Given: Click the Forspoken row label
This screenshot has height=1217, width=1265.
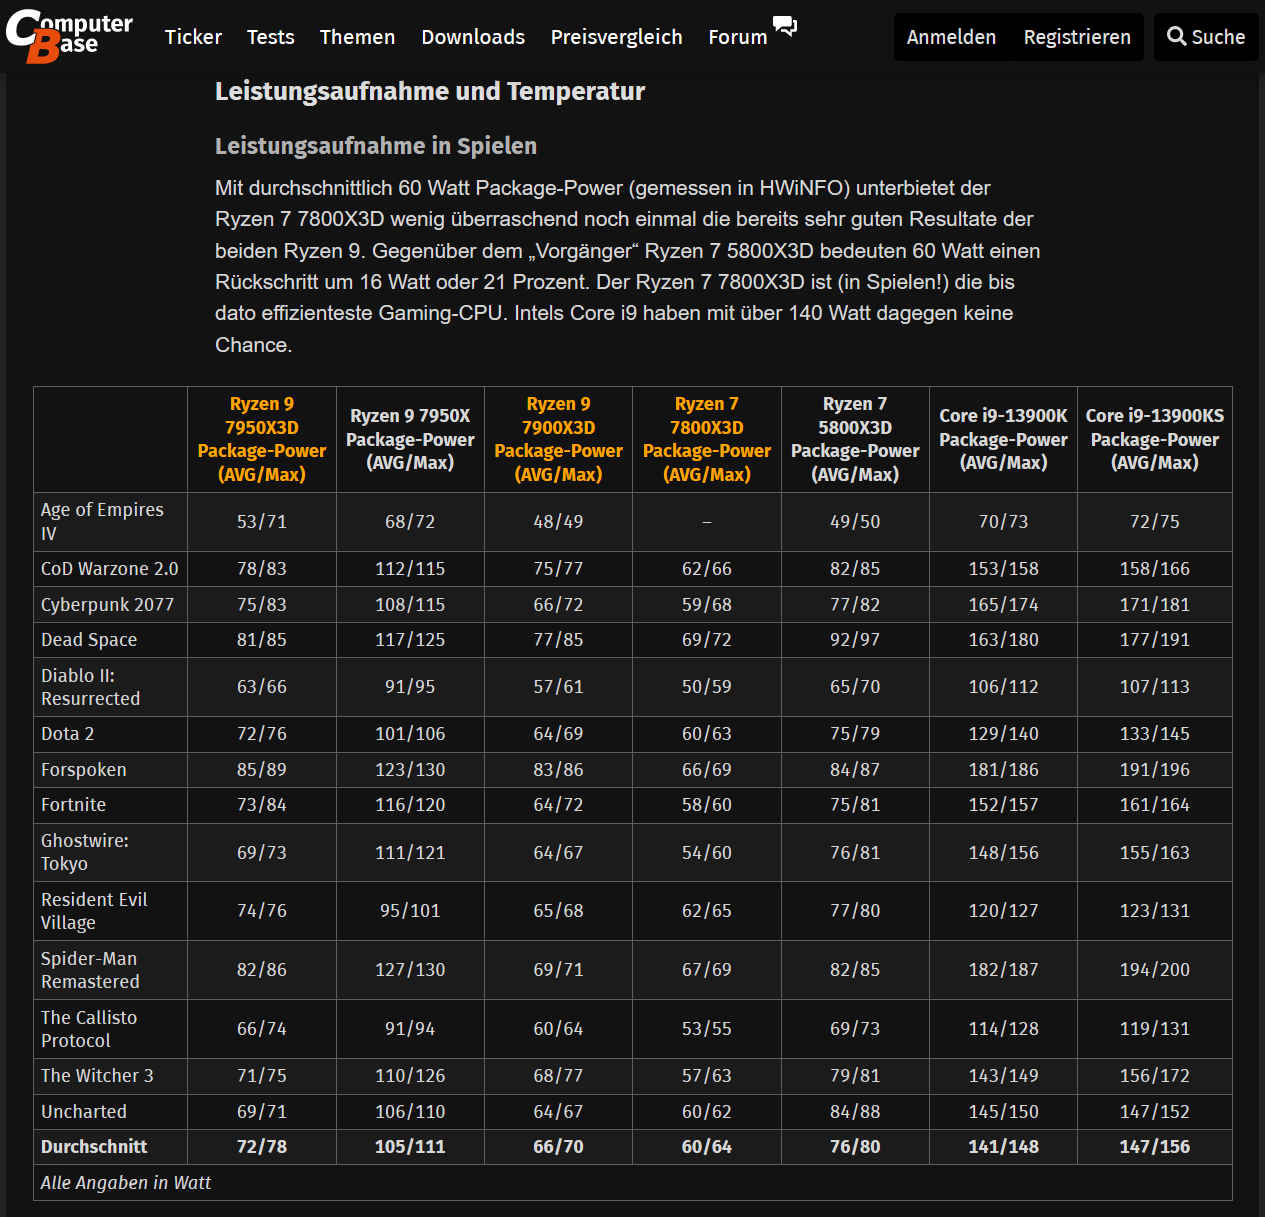Looking at the screenshot, I should [84, 770].
